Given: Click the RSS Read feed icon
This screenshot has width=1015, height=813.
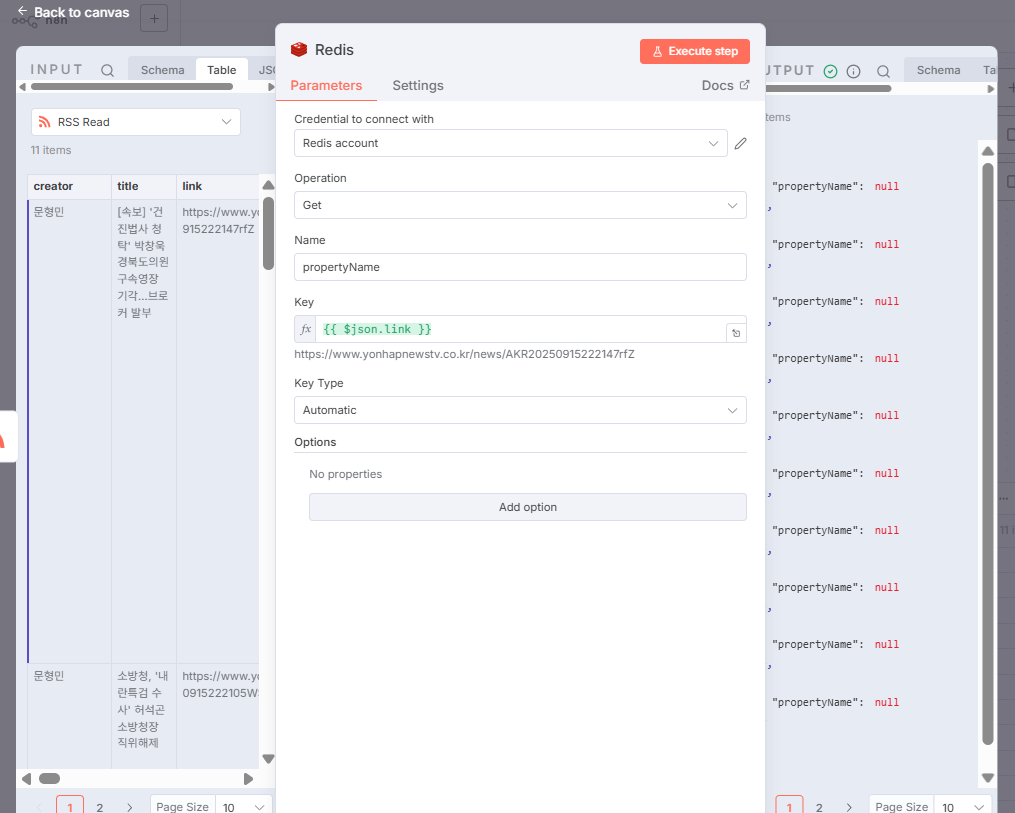Looking at the screenshot, I should [45, 122].
